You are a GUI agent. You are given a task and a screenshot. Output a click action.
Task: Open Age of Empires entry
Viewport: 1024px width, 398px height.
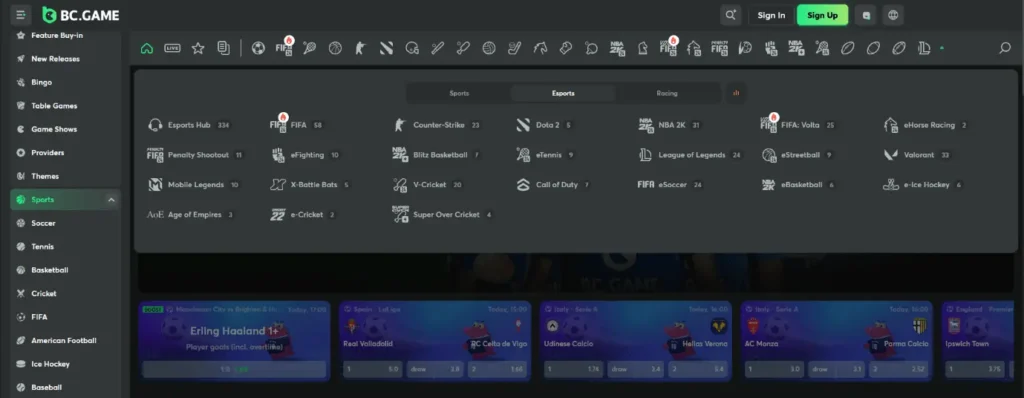point(191,214)
